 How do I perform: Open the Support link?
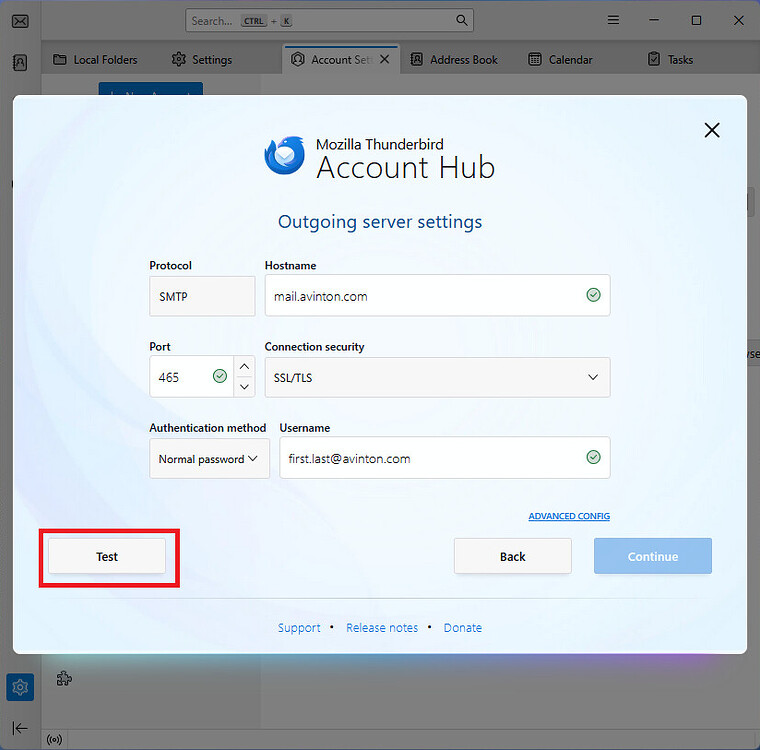pyautogui.click(x=299, y=628)
